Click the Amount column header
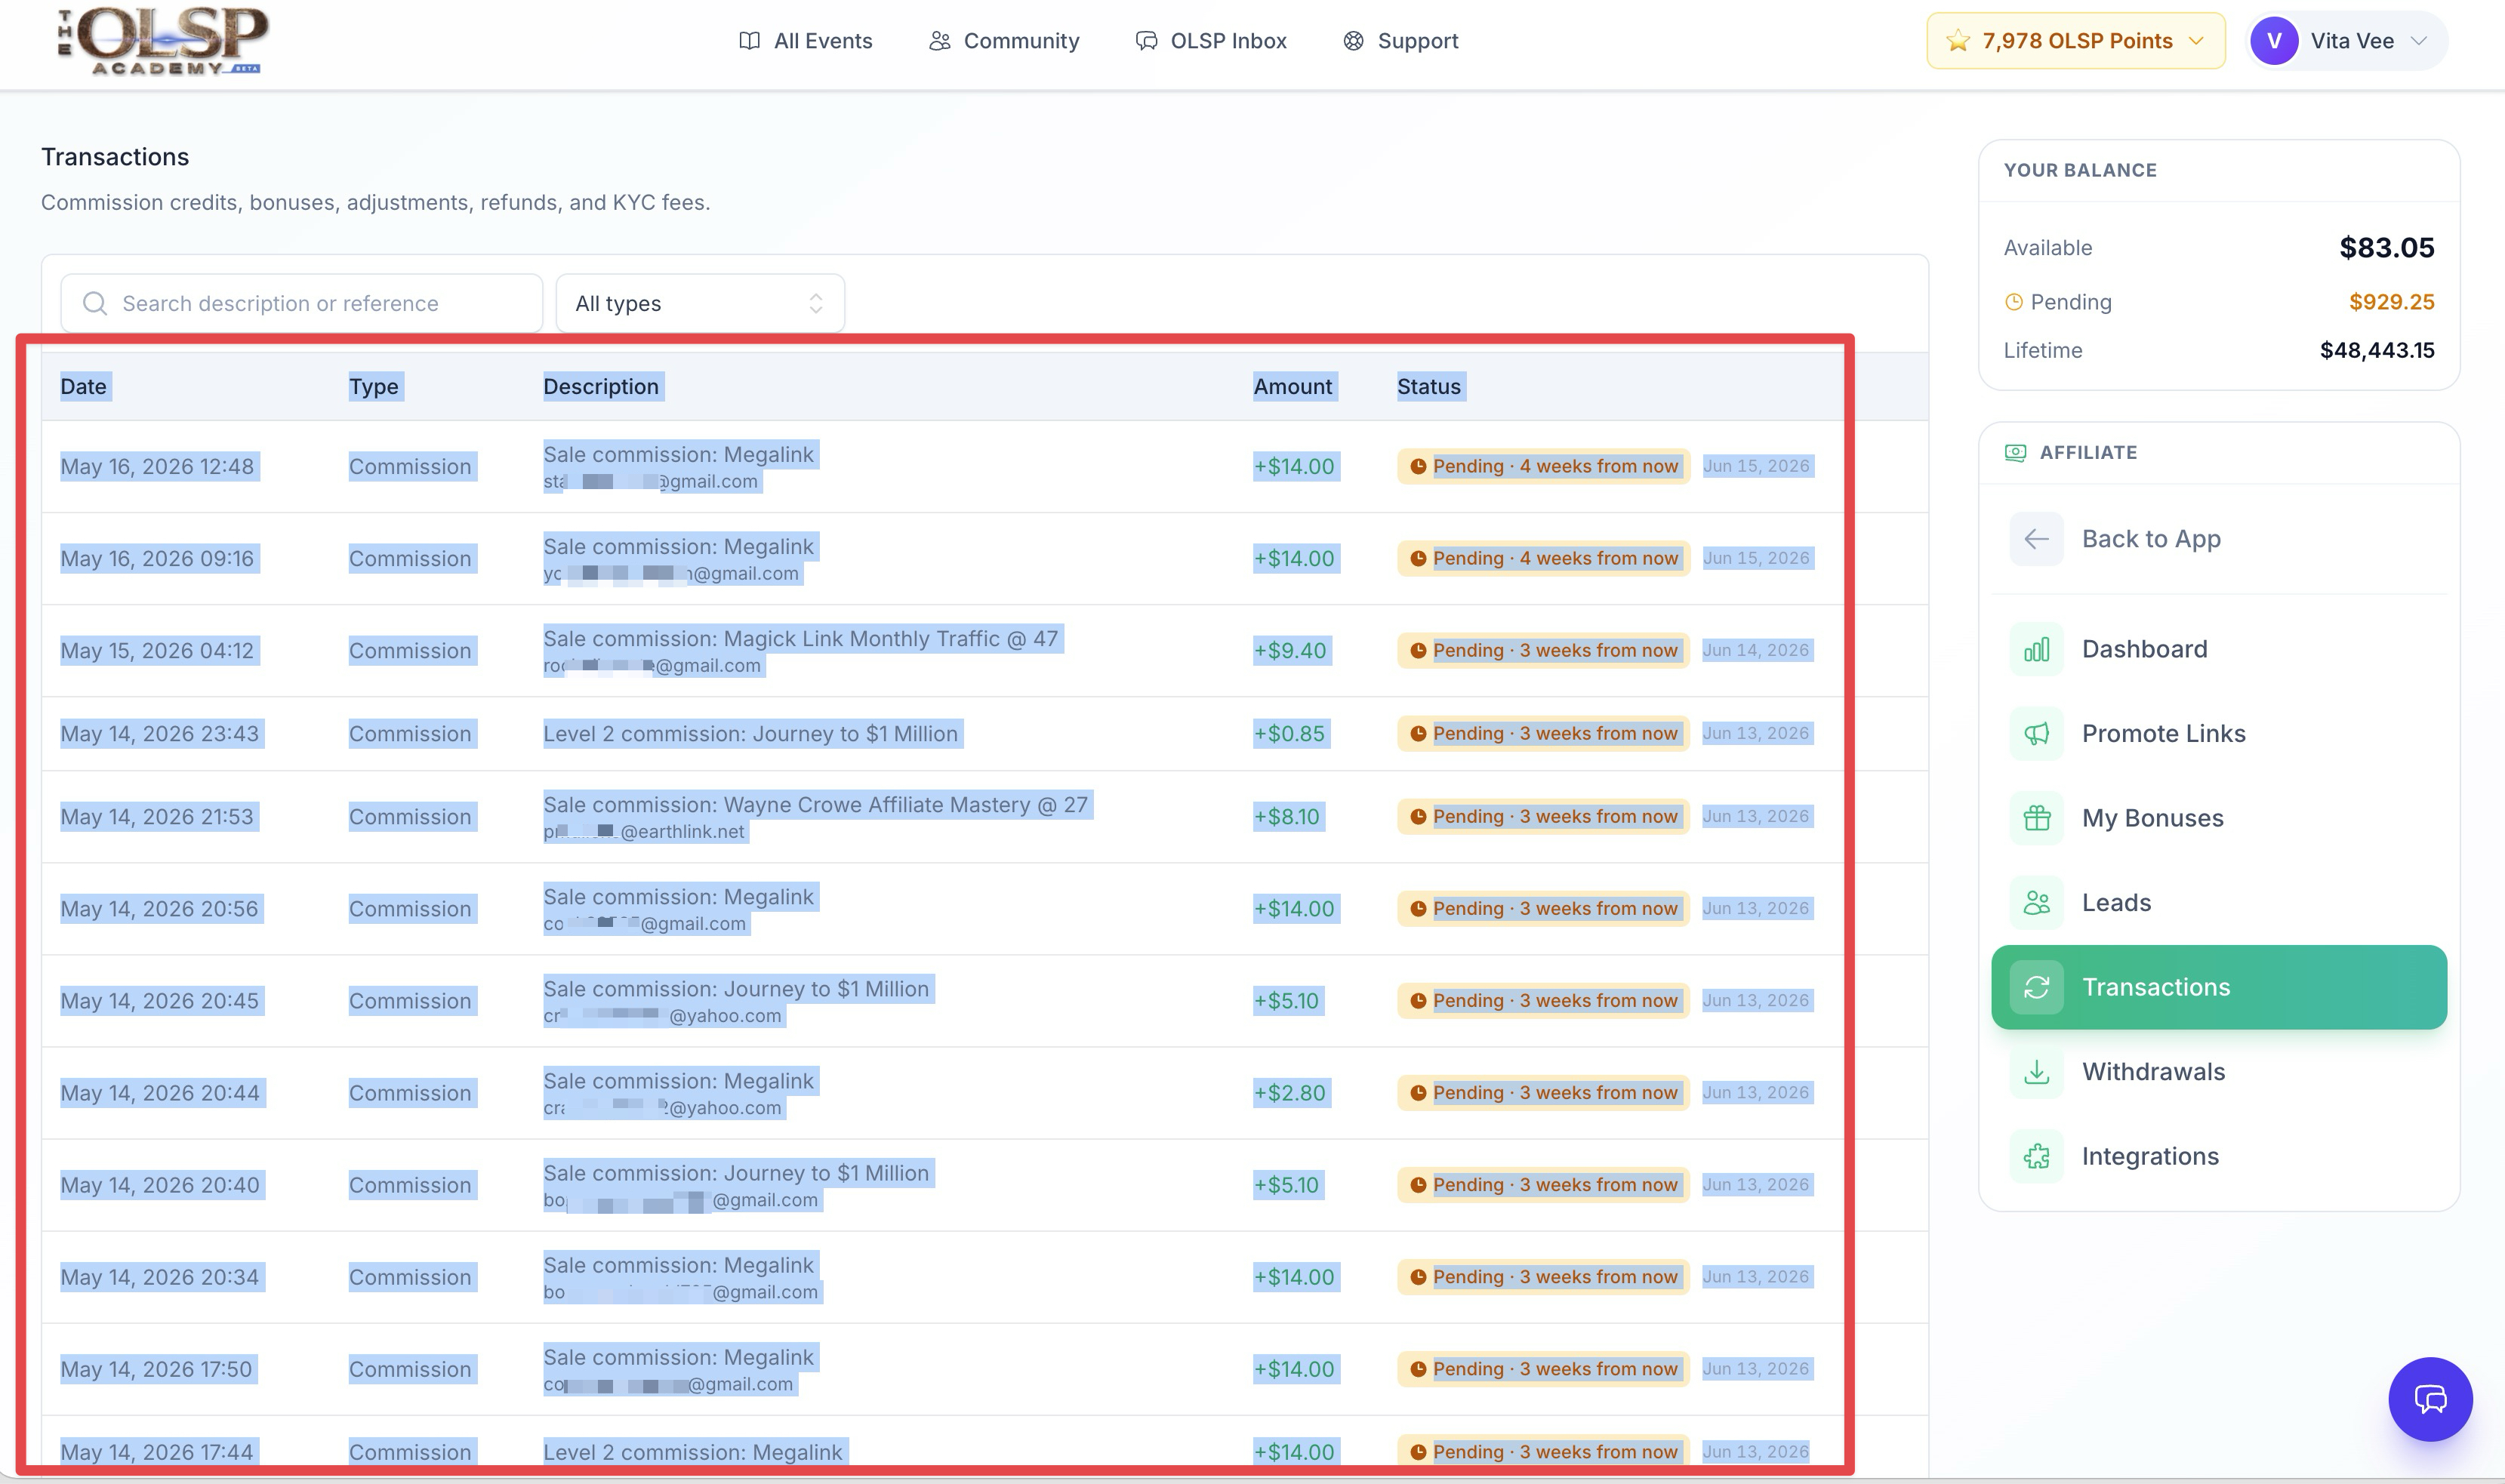 [1293, 387]
